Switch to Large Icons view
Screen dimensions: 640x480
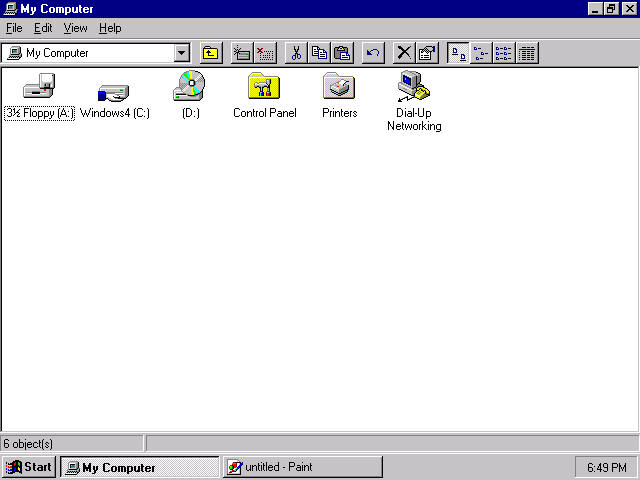tap(458, 53)
